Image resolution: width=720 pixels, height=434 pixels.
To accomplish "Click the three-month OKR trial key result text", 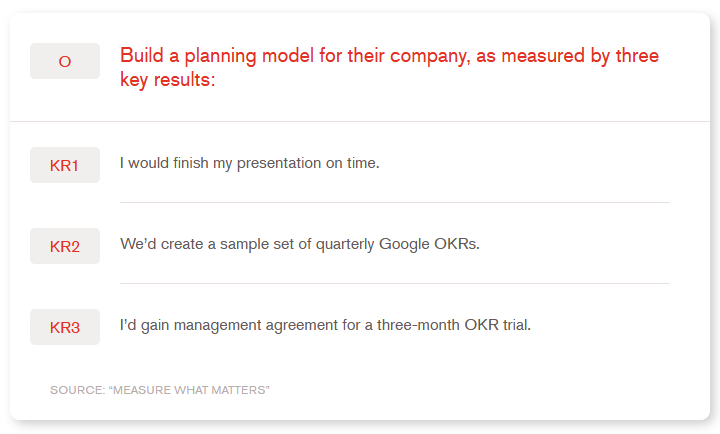I will click(325, 325).
